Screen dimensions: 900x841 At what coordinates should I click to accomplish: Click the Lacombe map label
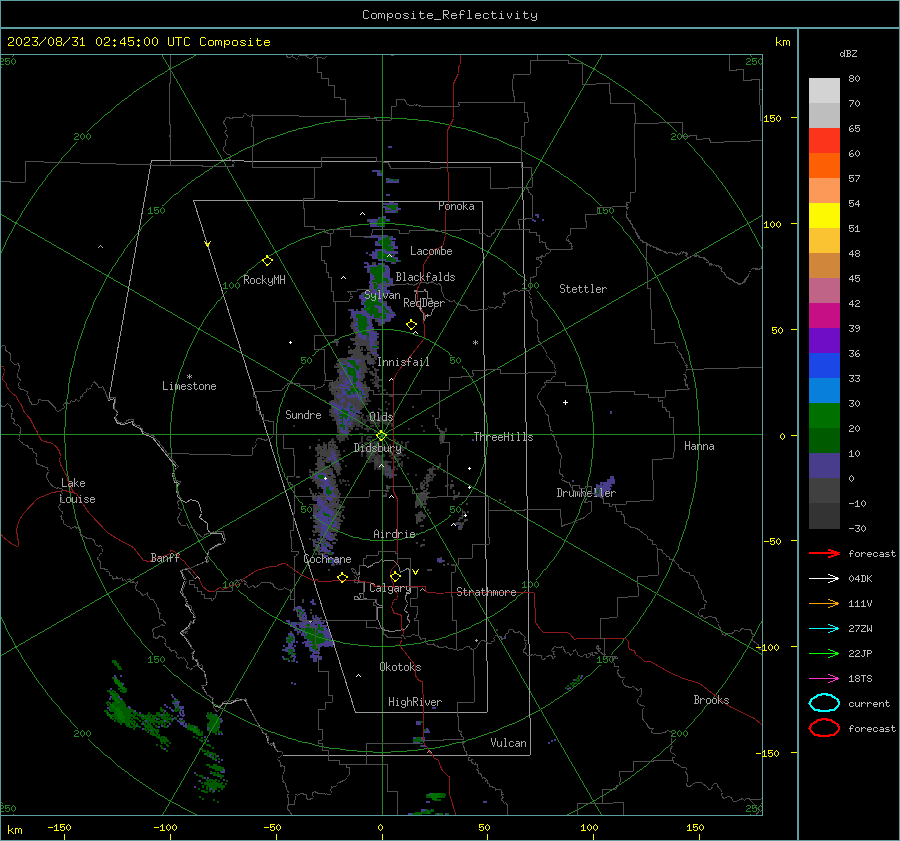click(431, 251)
